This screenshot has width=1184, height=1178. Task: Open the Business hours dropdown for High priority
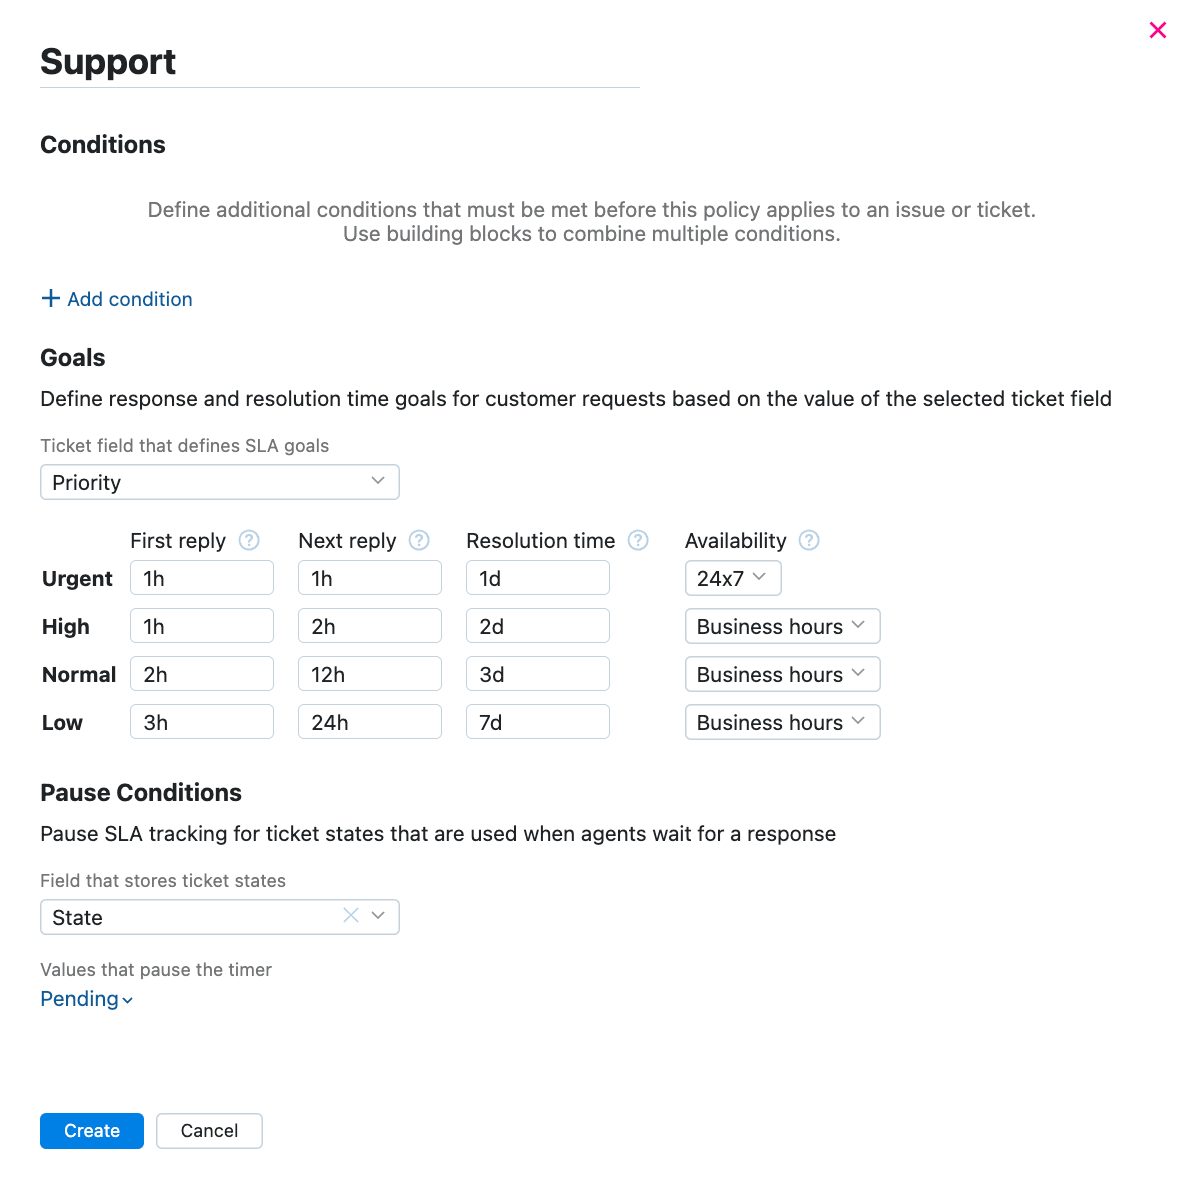pos(782,626)
